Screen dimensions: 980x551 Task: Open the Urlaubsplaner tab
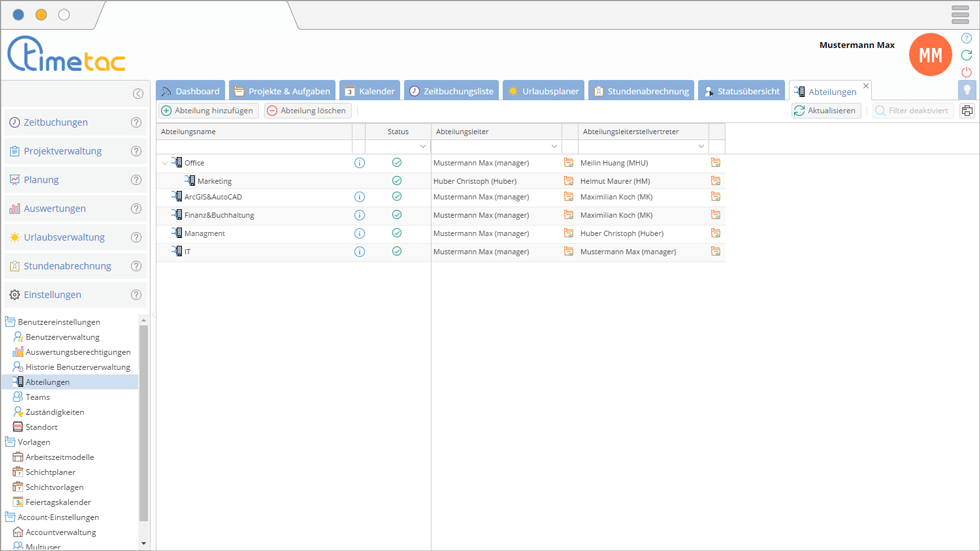(542, 91)
